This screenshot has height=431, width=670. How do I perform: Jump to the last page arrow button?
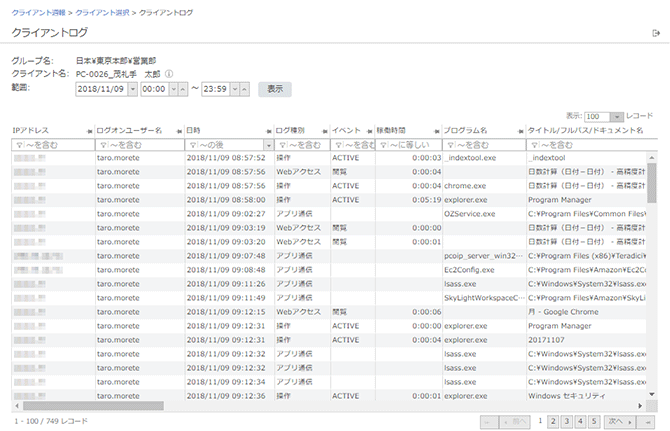click(x=647, y=422)
